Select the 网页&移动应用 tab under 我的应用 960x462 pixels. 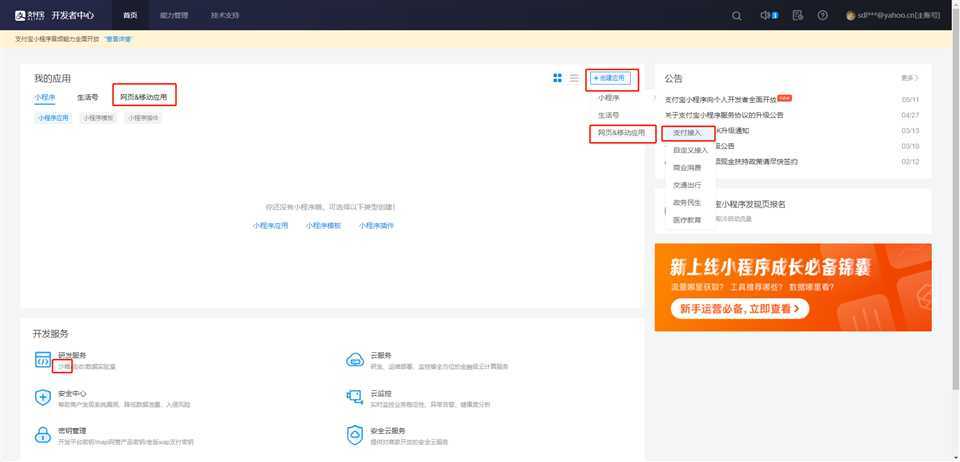143,97
